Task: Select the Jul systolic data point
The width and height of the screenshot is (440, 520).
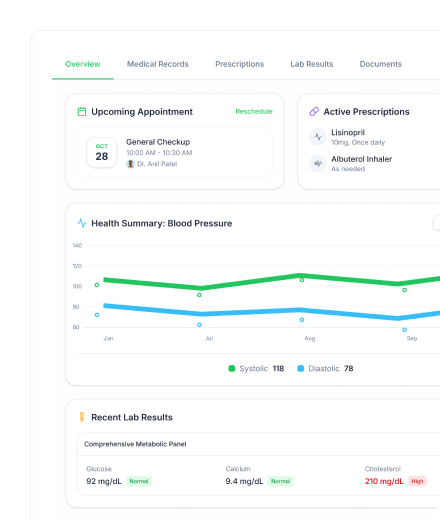Action: [199, 295]
